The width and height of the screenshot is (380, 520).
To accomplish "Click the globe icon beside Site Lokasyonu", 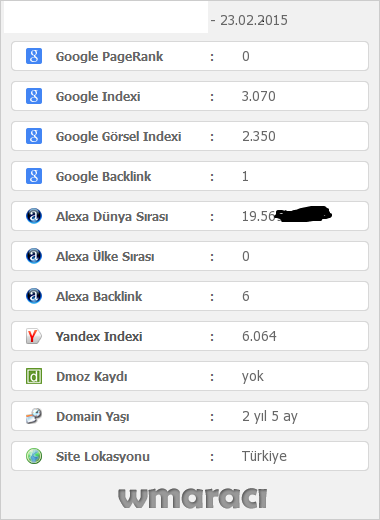I will click(34, 456).
